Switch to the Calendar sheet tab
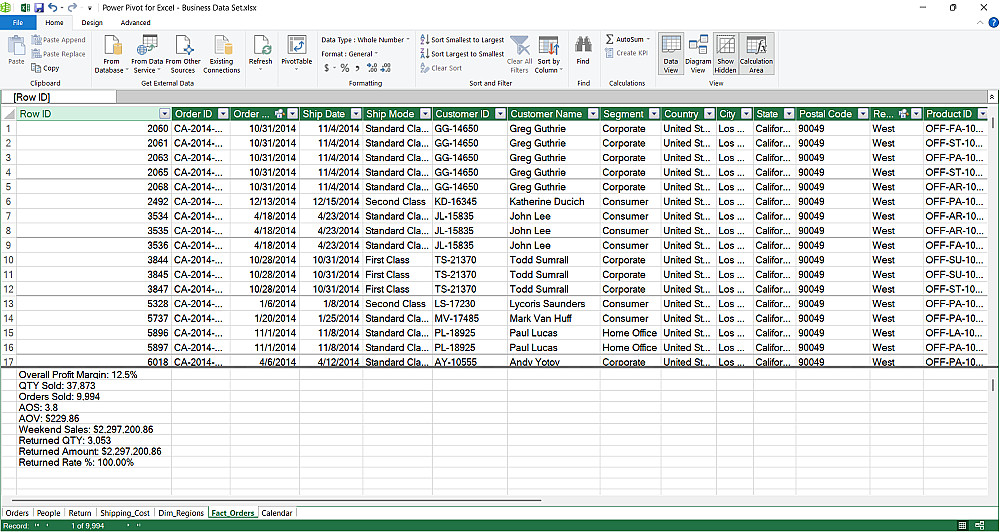This screenshot has height=532, width=1000. (x=277, y=513)
